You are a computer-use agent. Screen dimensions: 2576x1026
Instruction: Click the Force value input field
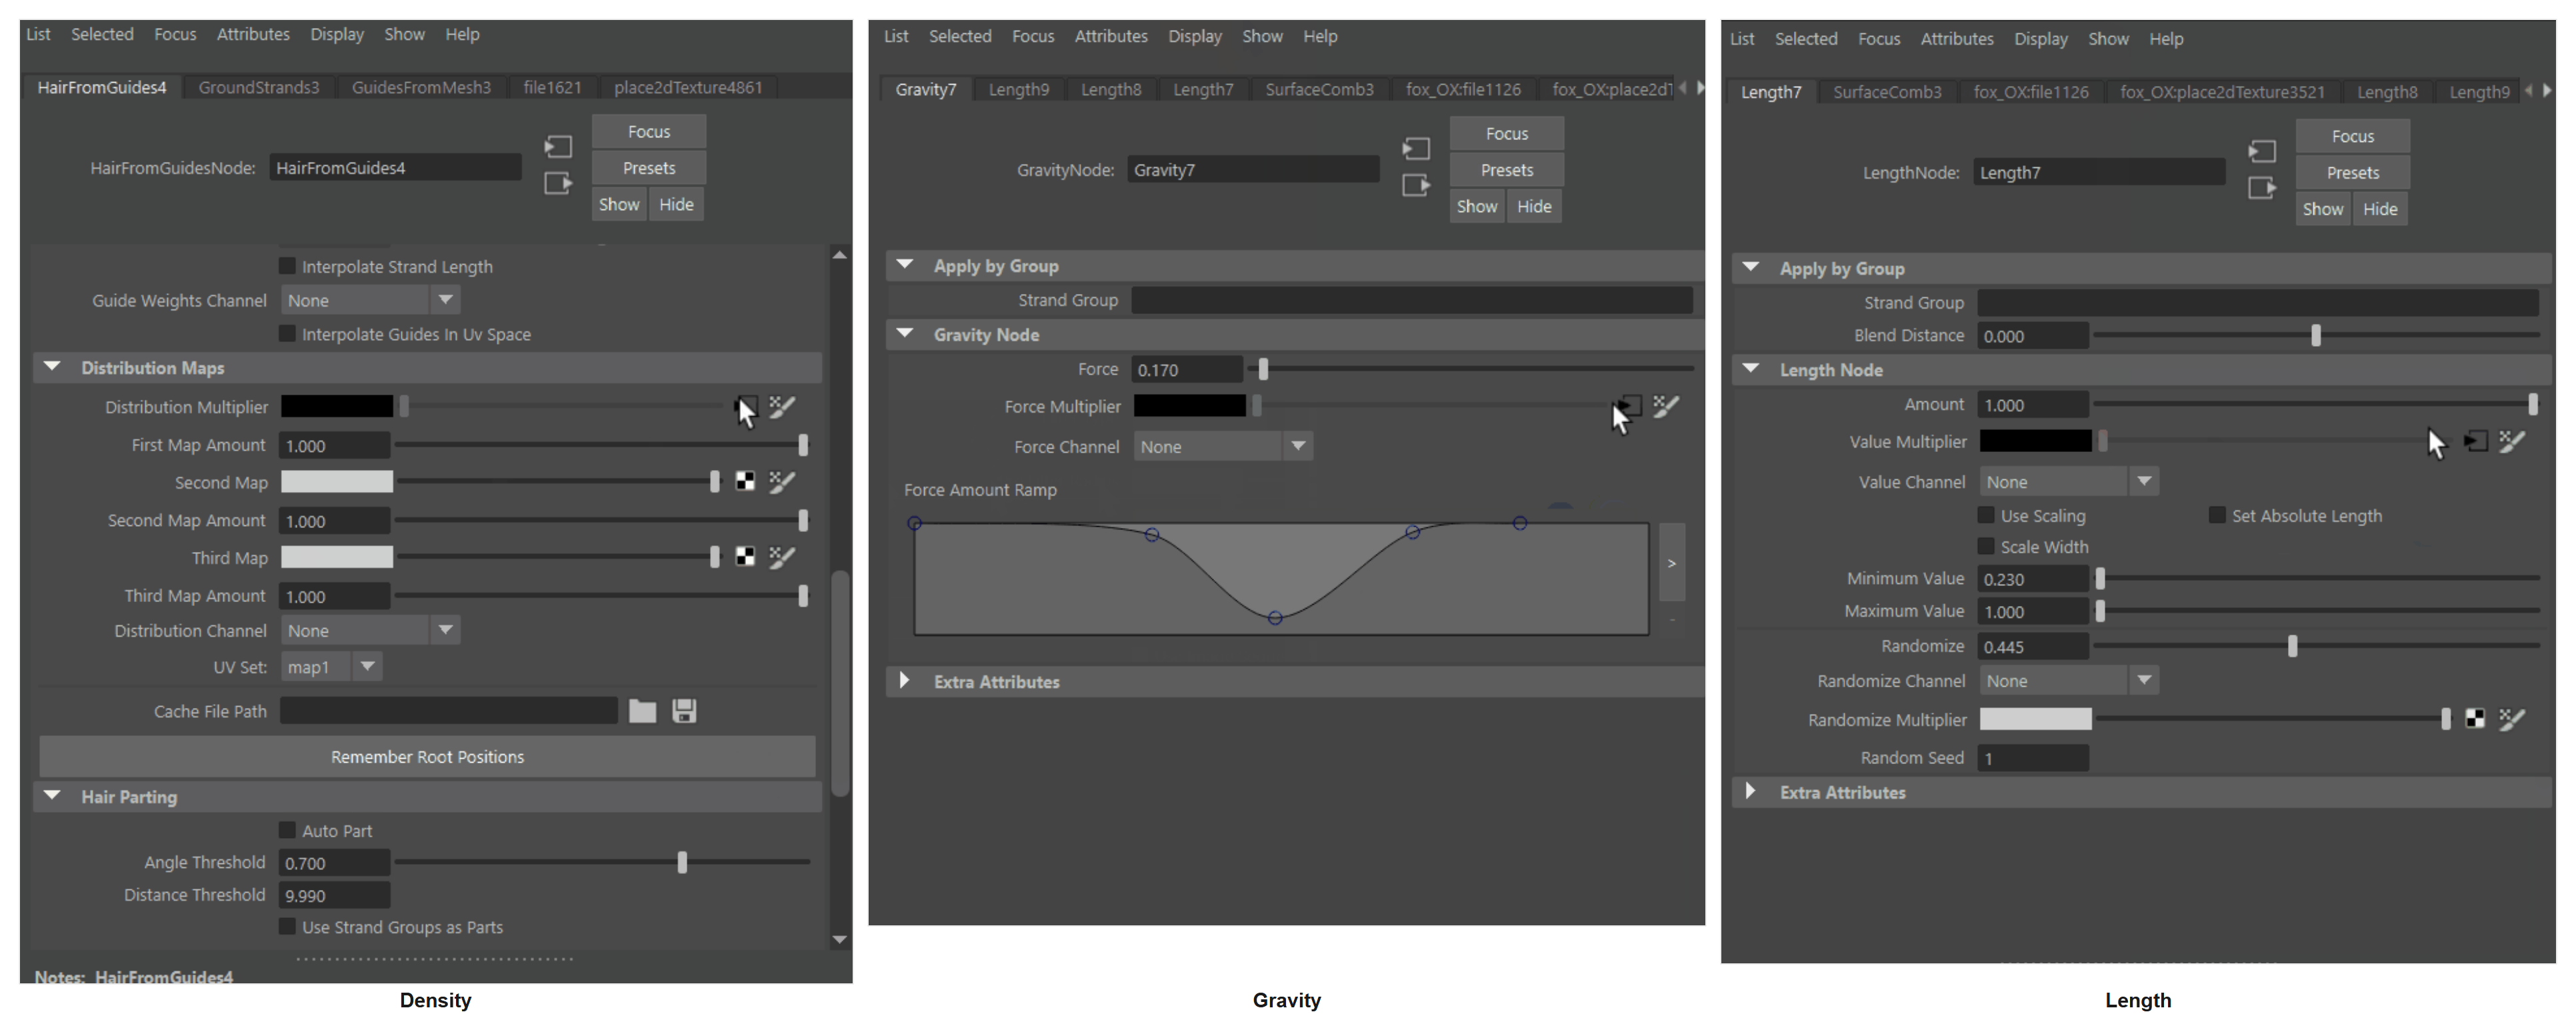(1187, 370)
